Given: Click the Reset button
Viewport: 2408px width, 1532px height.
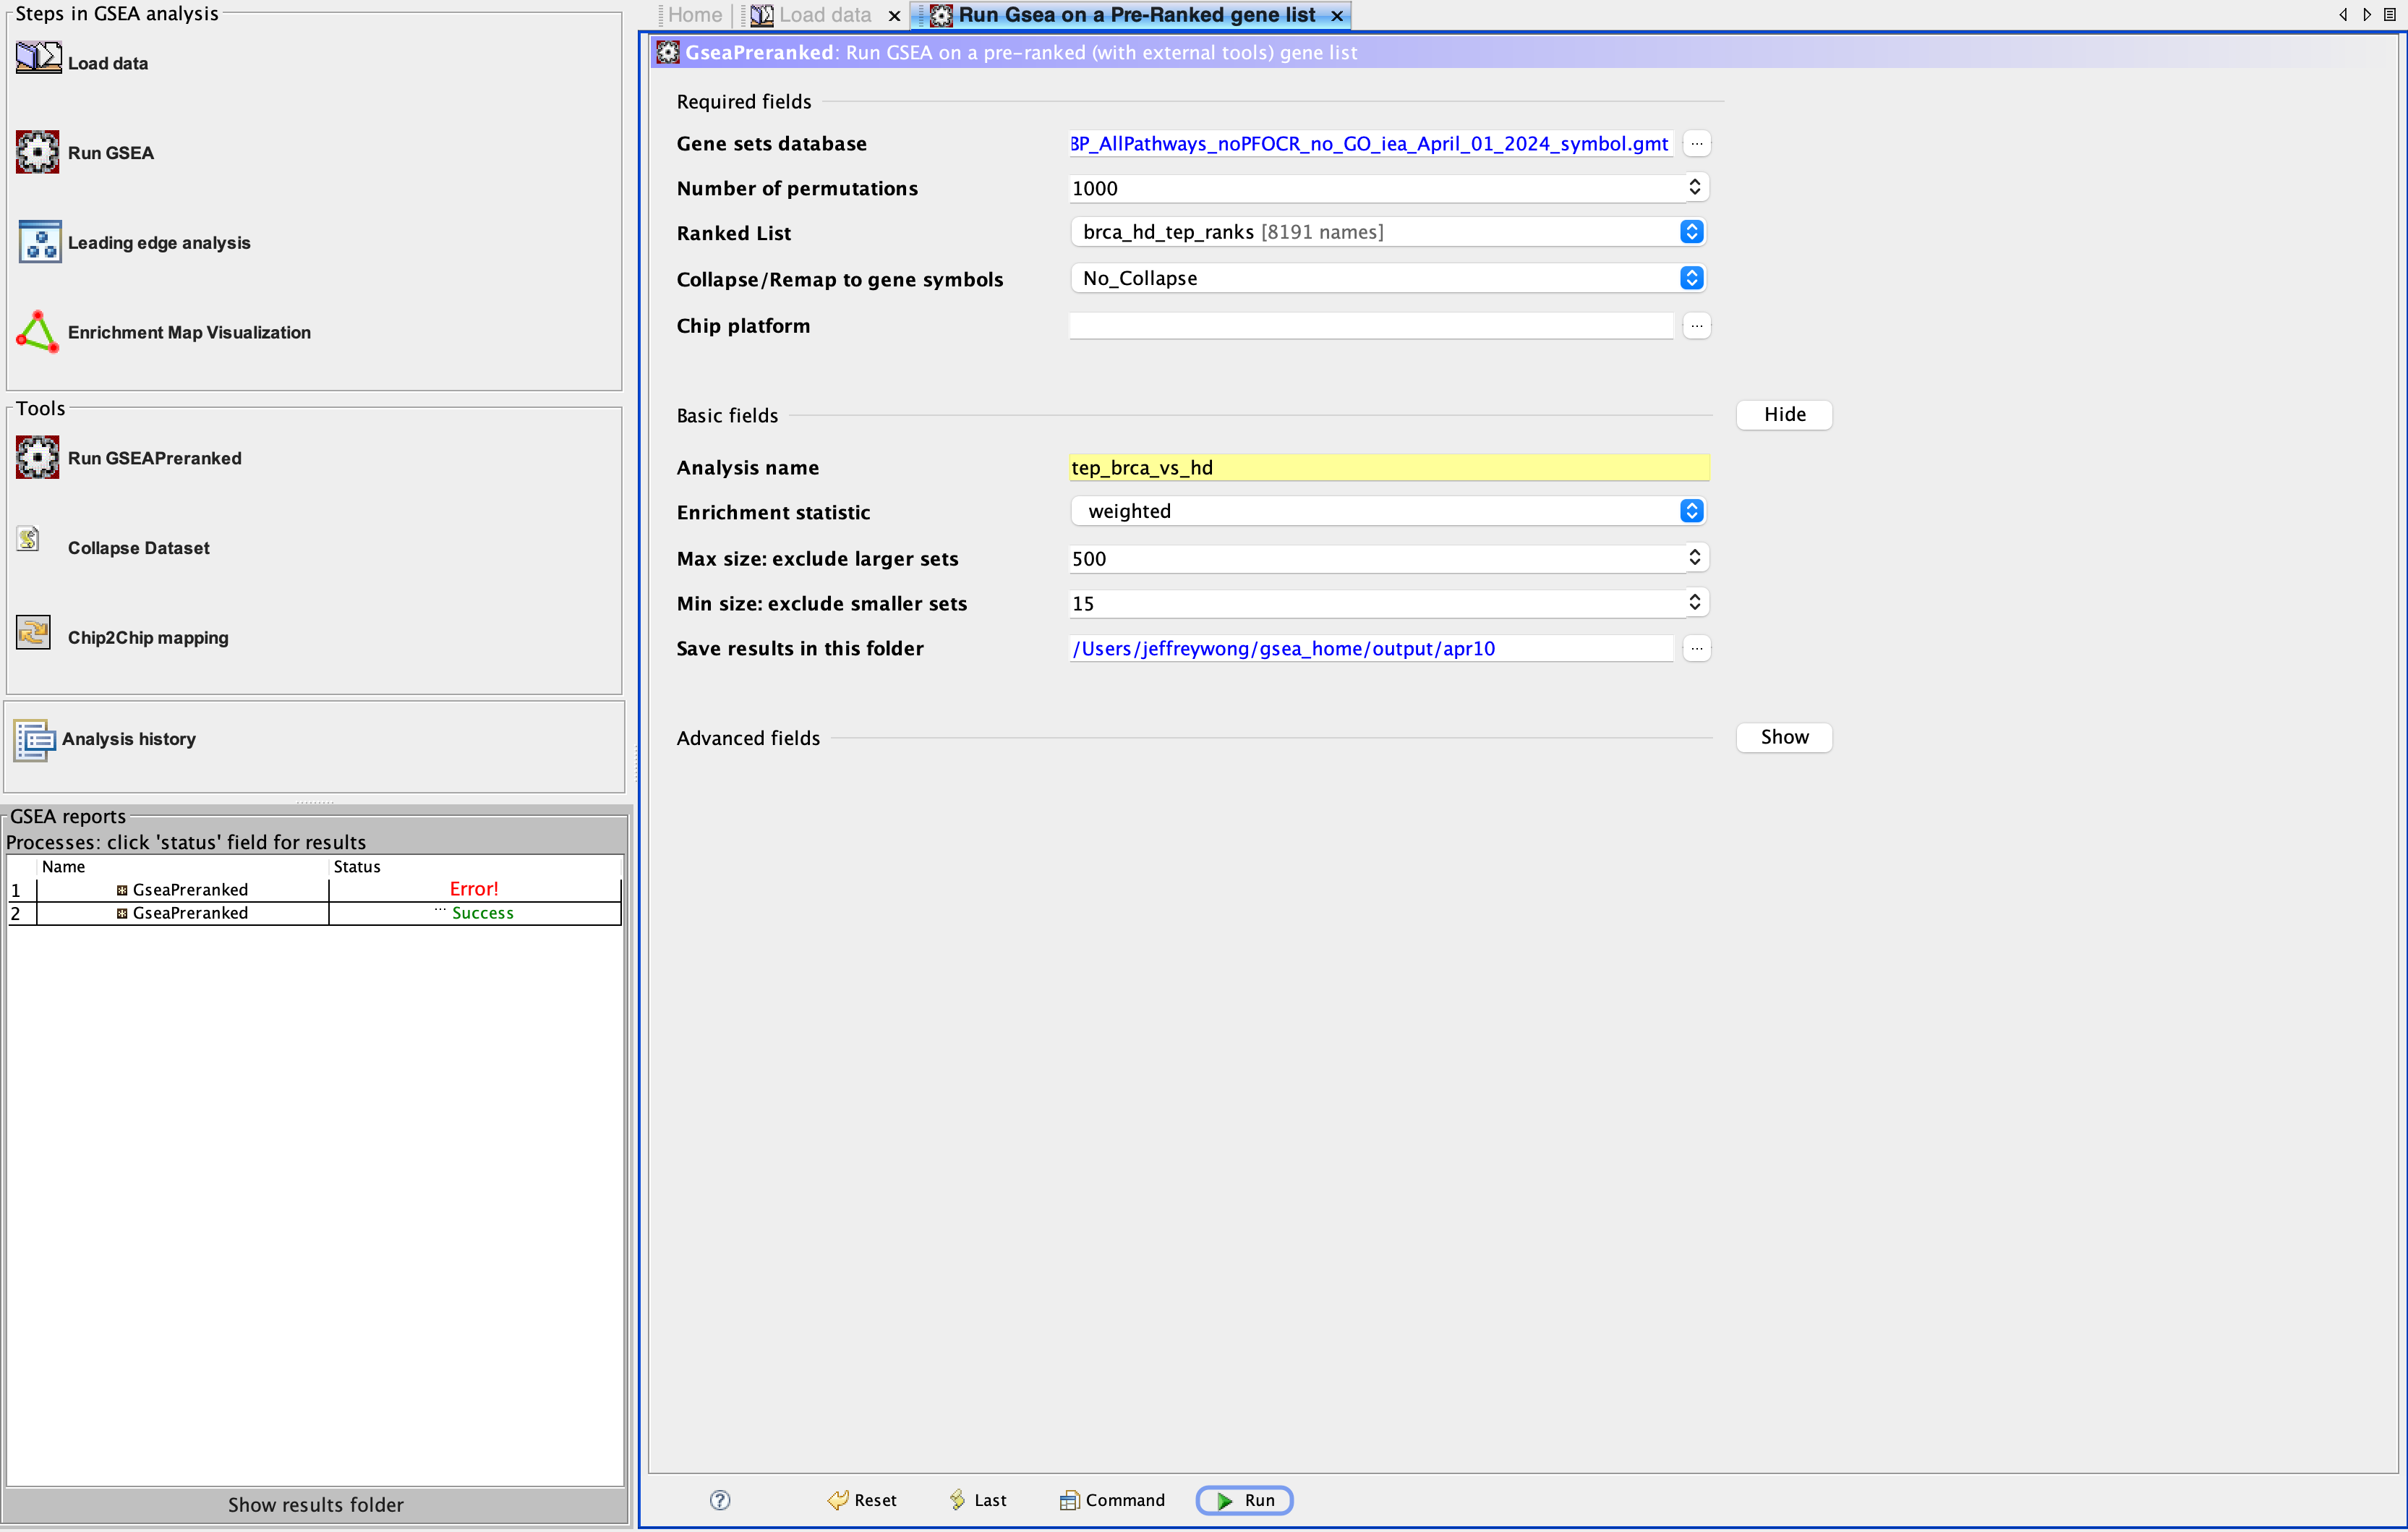Looking at the screenshot, I should click(862, 1500).
